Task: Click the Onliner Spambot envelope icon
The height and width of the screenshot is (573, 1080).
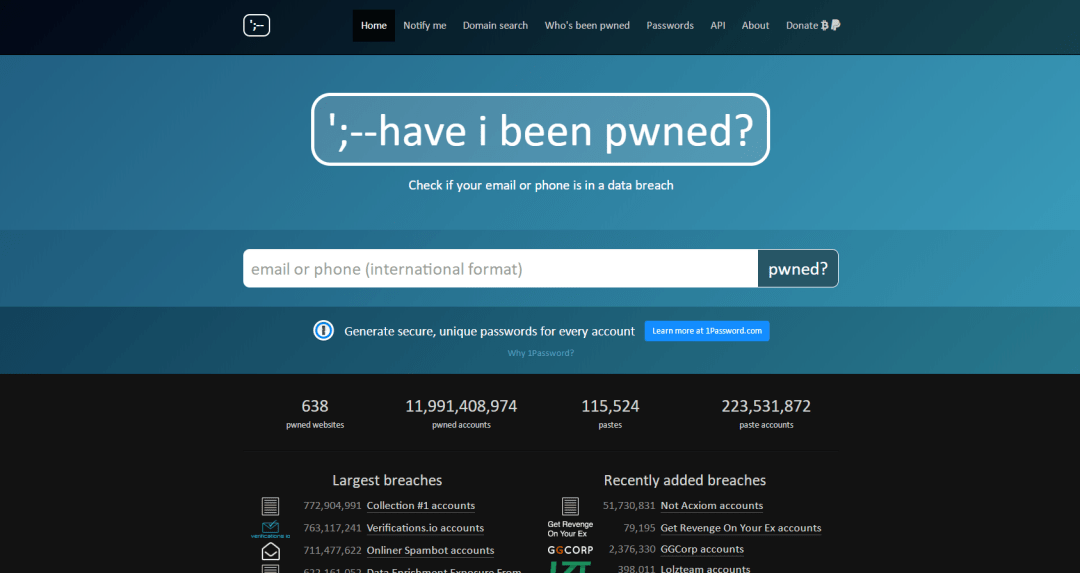Action: (271, 551)
